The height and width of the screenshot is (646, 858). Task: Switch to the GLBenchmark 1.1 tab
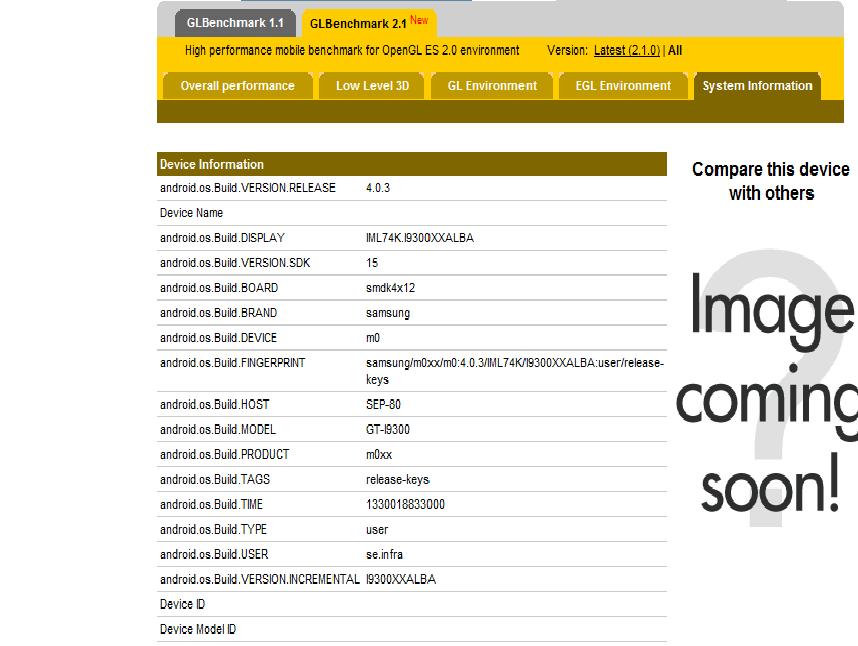235,23
